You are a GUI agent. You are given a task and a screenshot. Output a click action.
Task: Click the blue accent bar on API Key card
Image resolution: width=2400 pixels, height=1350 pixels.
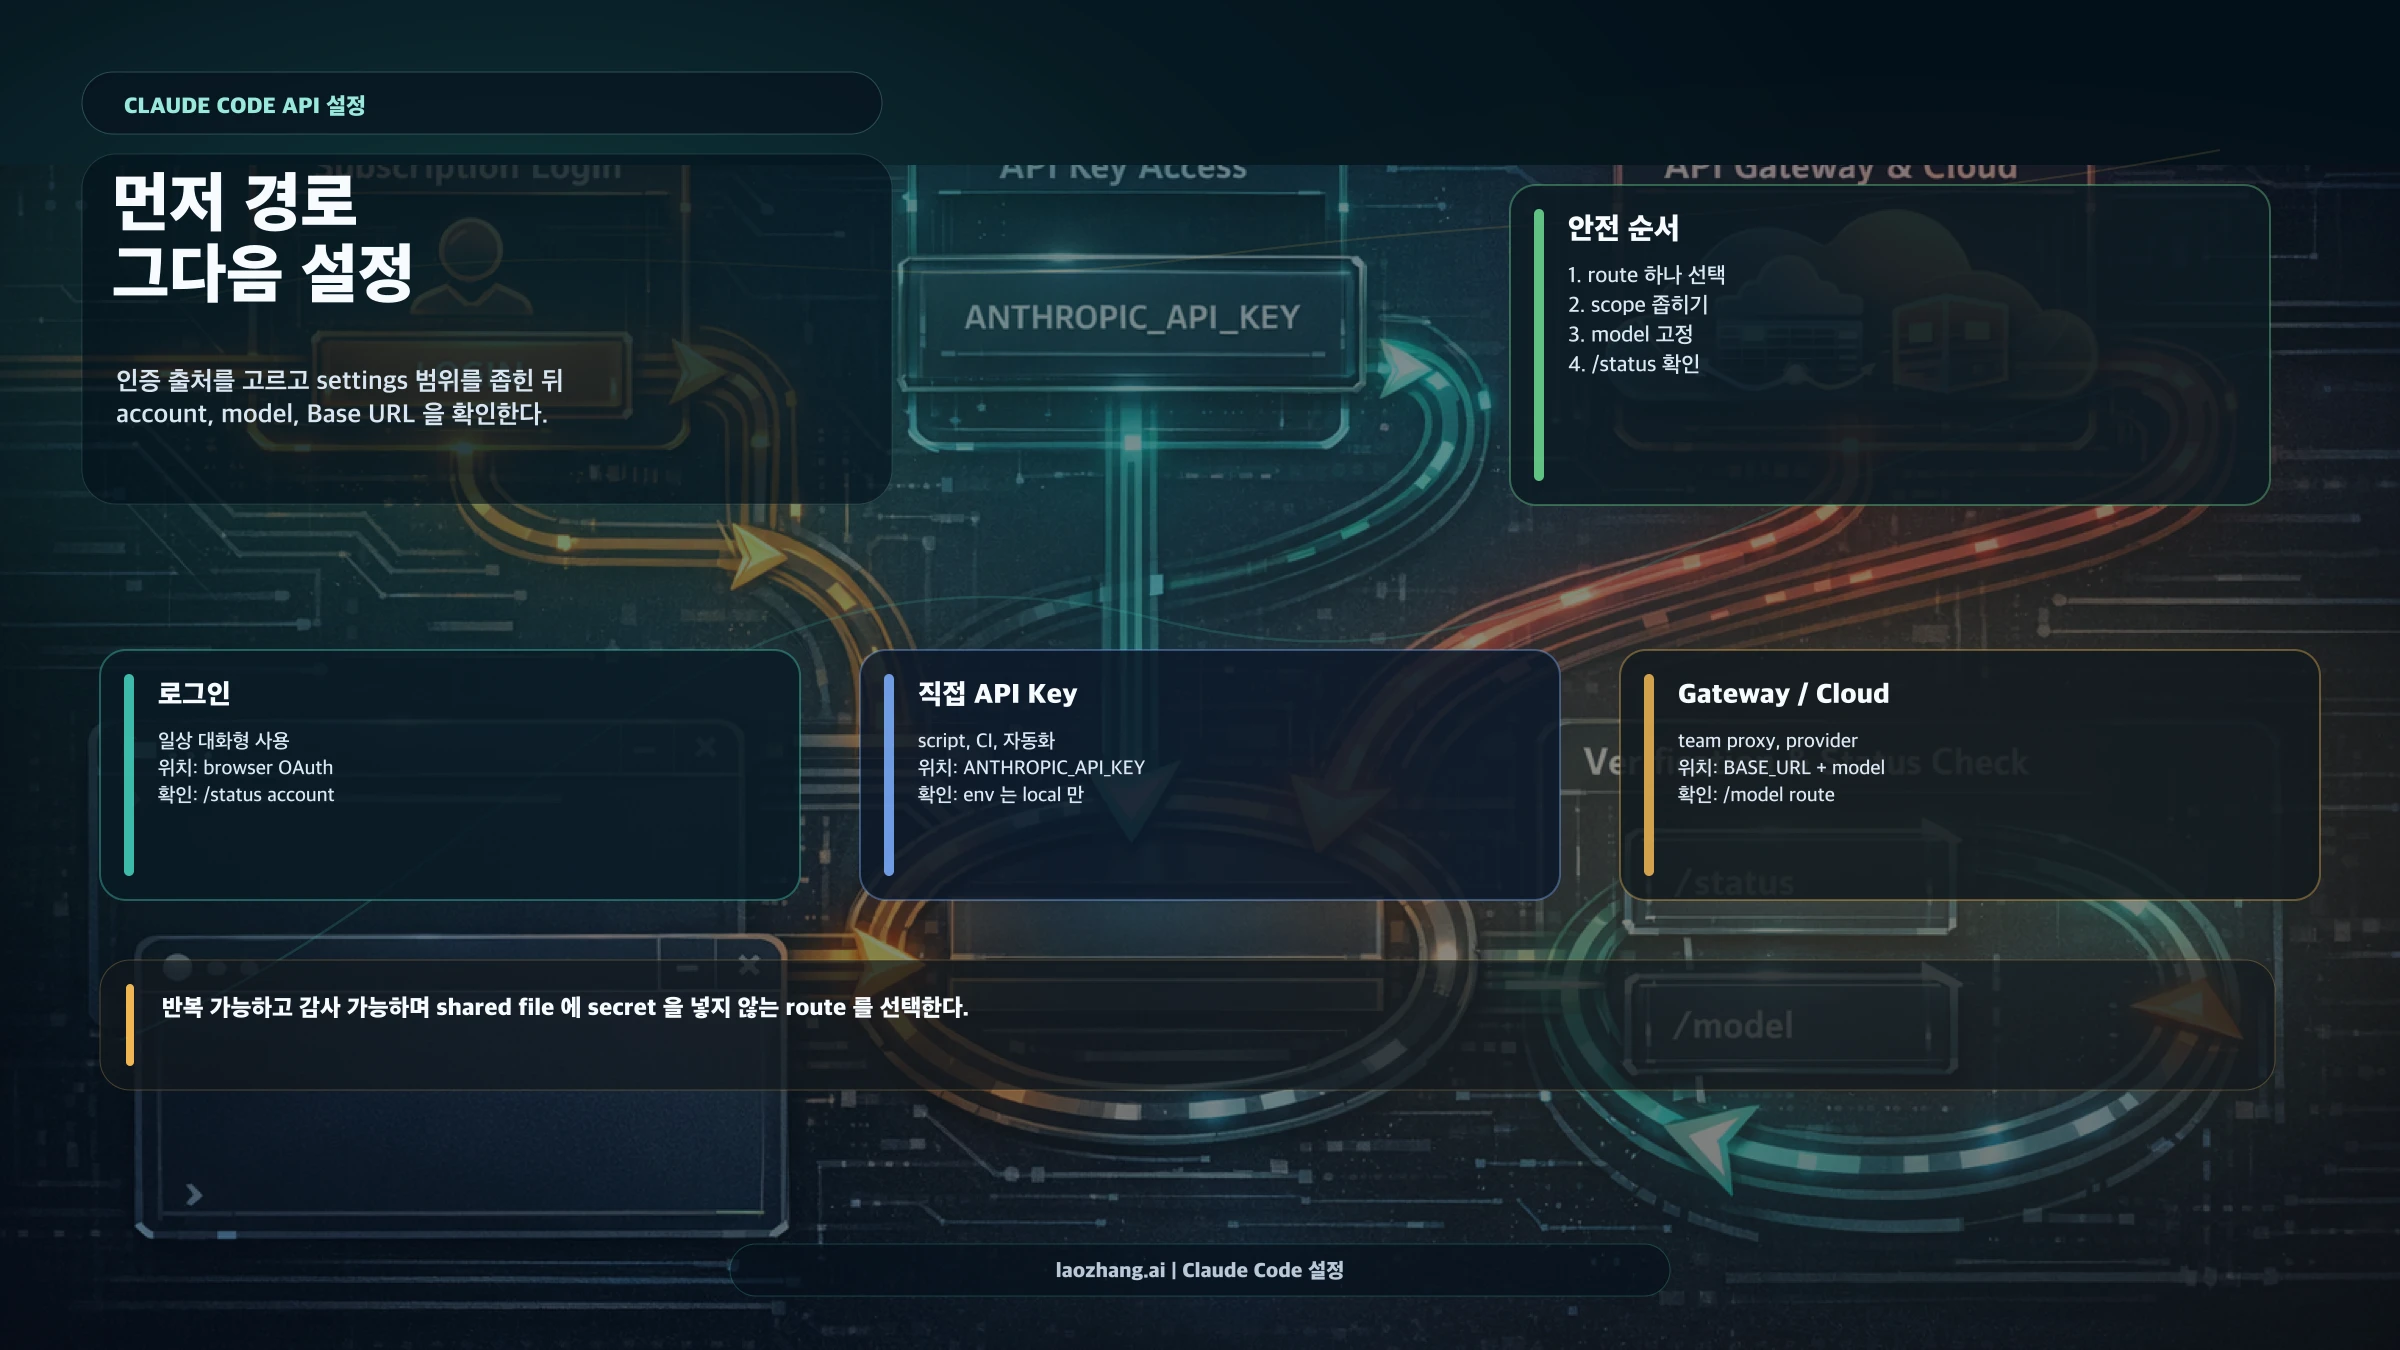889,775
